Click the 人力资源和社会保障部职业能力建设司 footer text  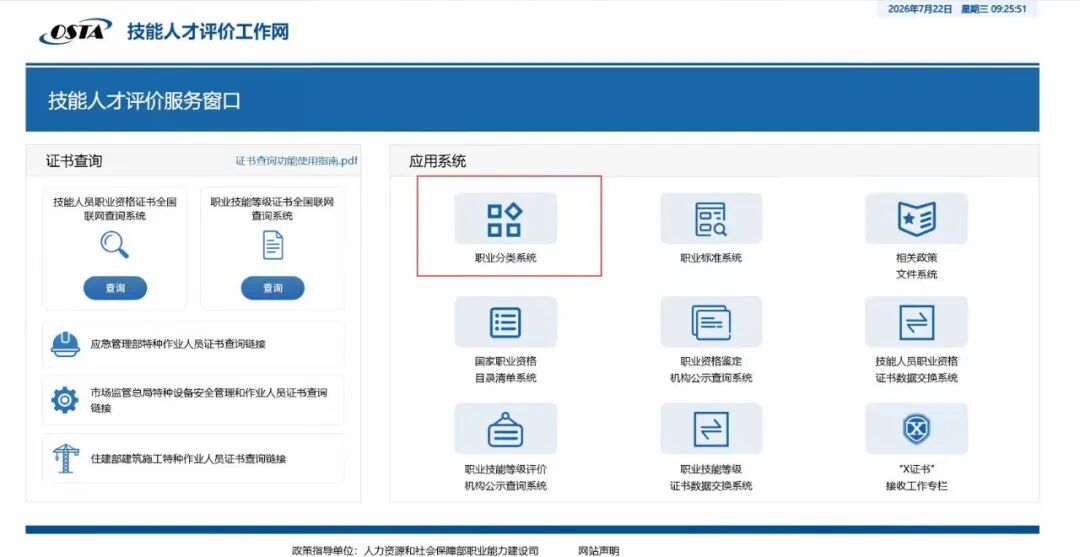[x=450, y=551]
